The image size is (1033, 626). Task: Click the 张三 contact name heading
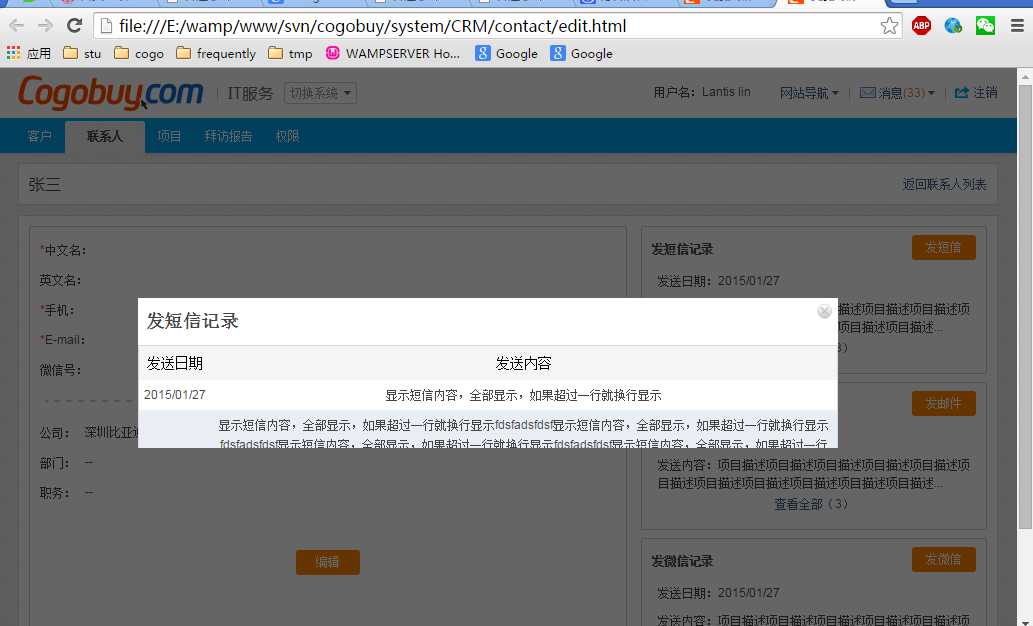coord(45,185)
